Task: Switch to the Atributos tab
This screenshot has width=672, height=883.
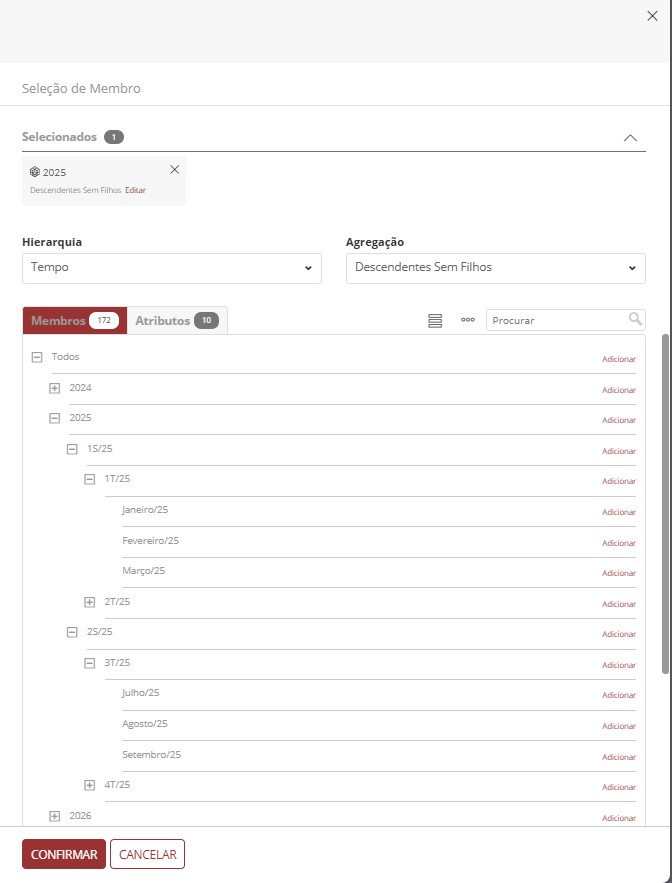Action: pyautogui.click(x=177, y=320)
